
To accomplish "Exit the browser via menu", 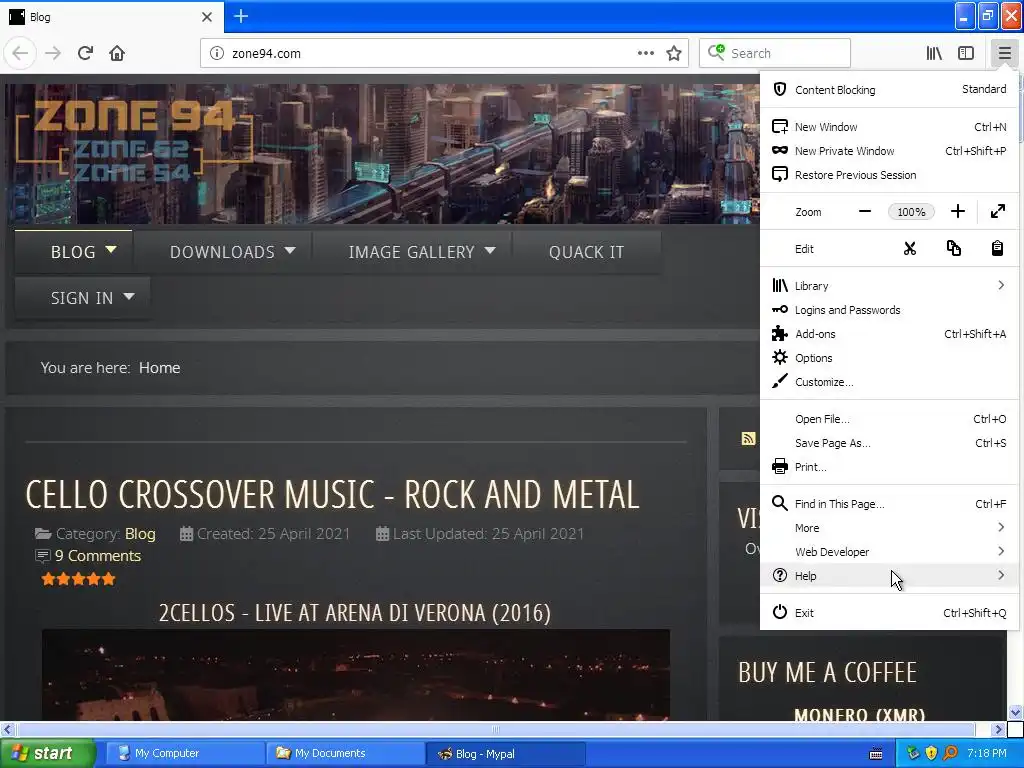I will (x=889, y=613).
